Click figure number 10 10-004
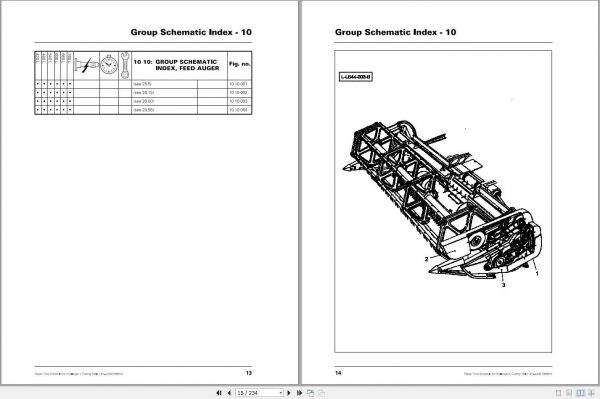This screenshot has height=399, width=600. coord(238,110)
